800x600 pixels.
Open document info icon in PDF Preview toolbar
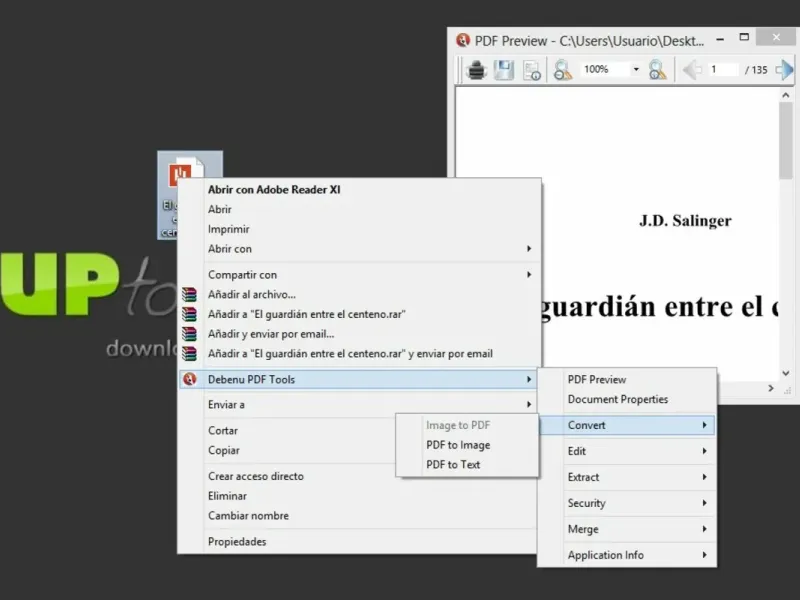coord(532,70)
